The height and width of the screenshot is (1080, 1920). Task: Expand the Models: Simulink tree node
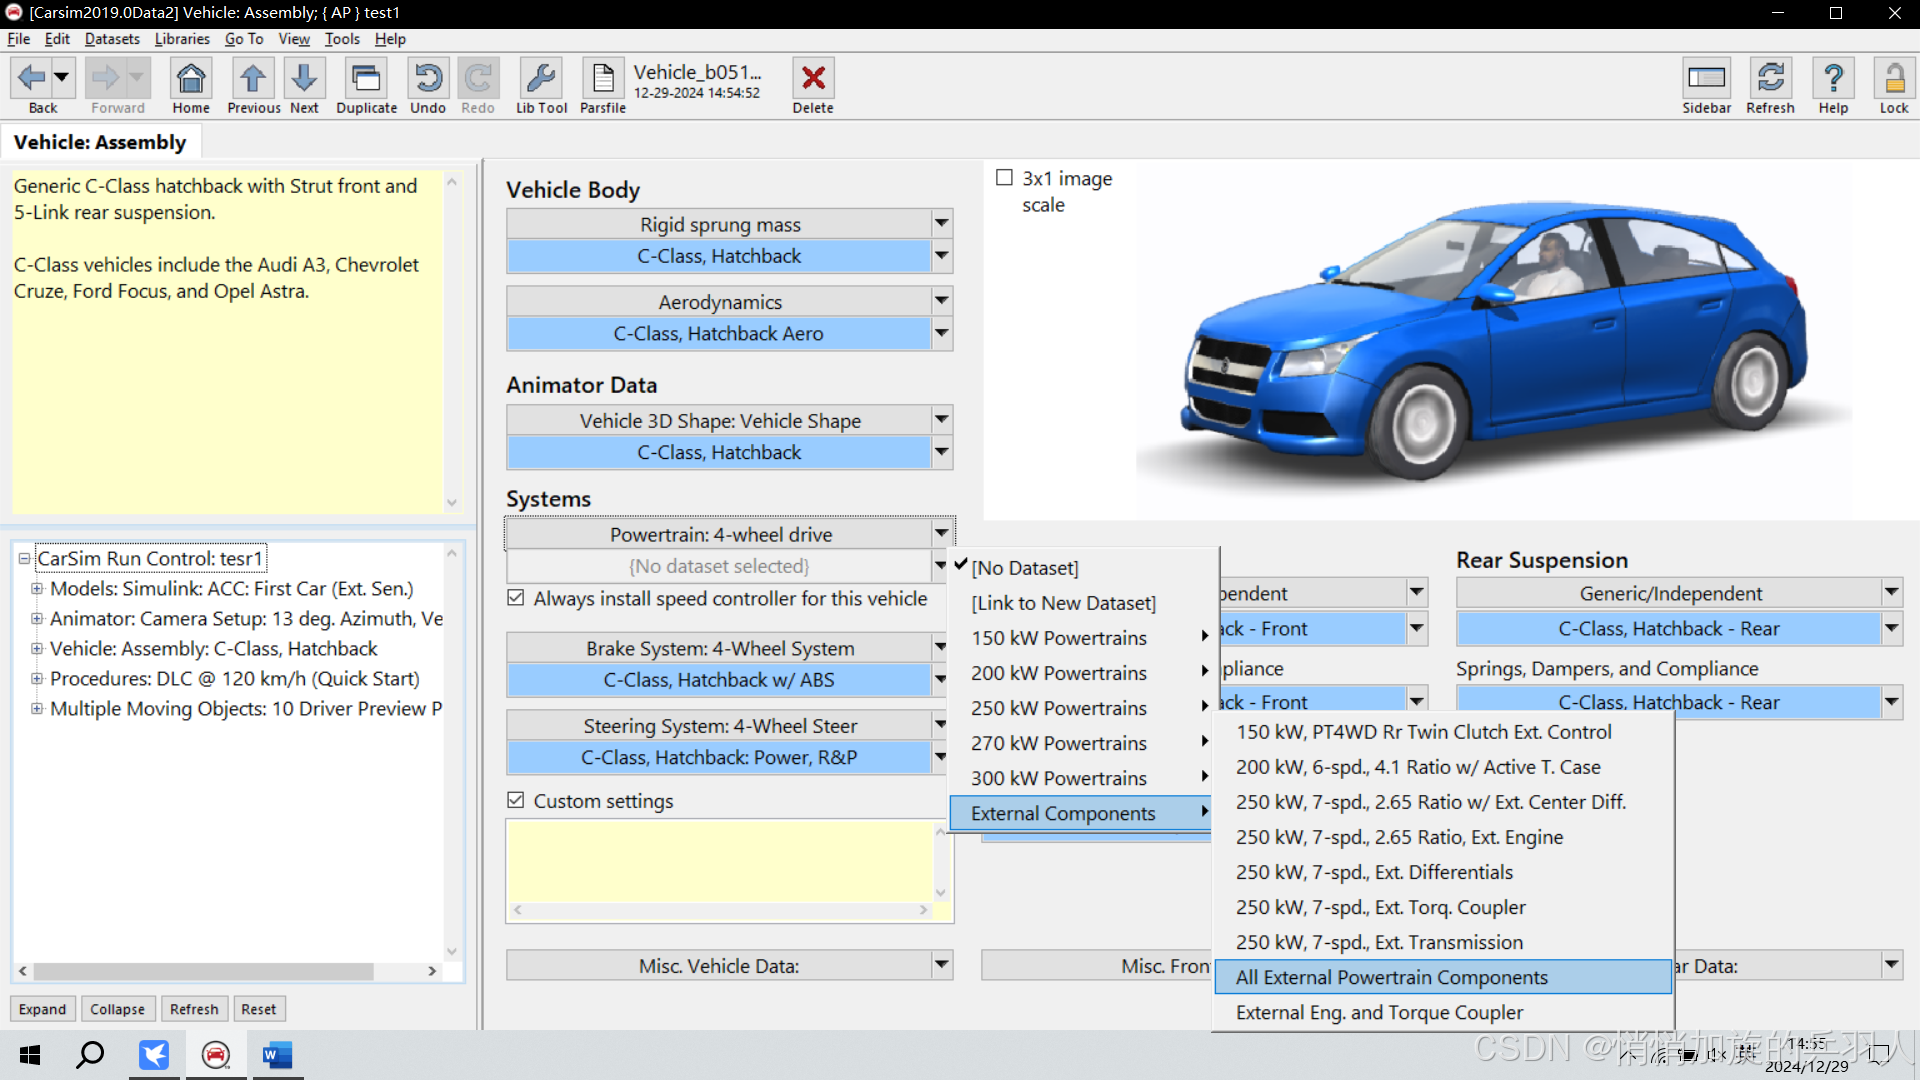(37, 589)
